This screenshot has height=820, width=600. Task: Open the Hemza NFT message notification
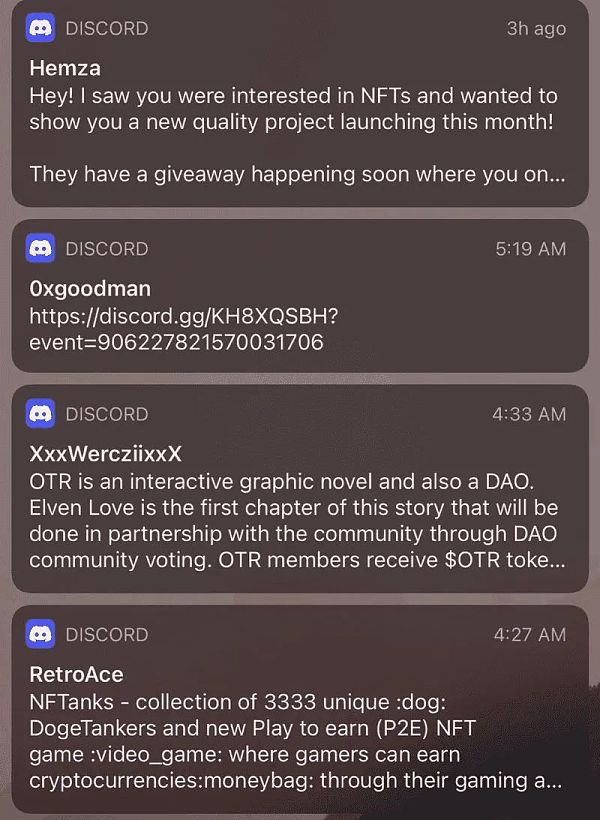[x=300, y=103]
